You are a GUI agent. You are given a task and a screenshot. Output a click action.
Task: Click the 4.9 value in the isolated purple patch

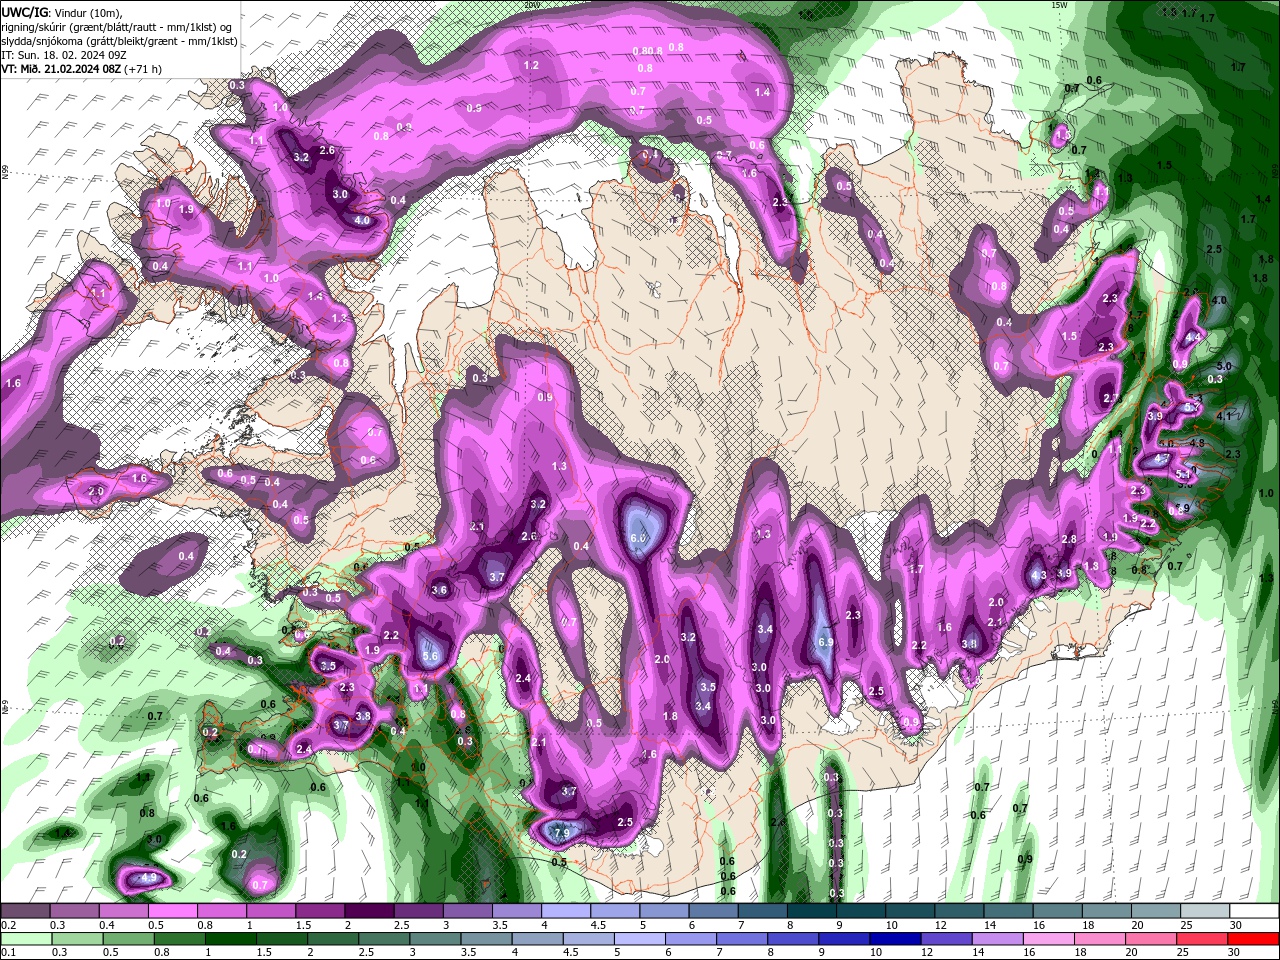149,878
